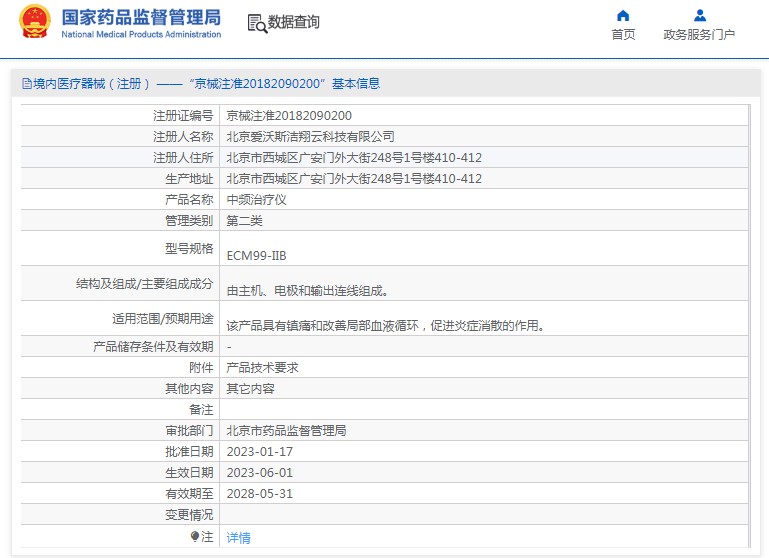Go to 首页 link
The height and width of the screenshot is (558, 769).
(623, 34)
